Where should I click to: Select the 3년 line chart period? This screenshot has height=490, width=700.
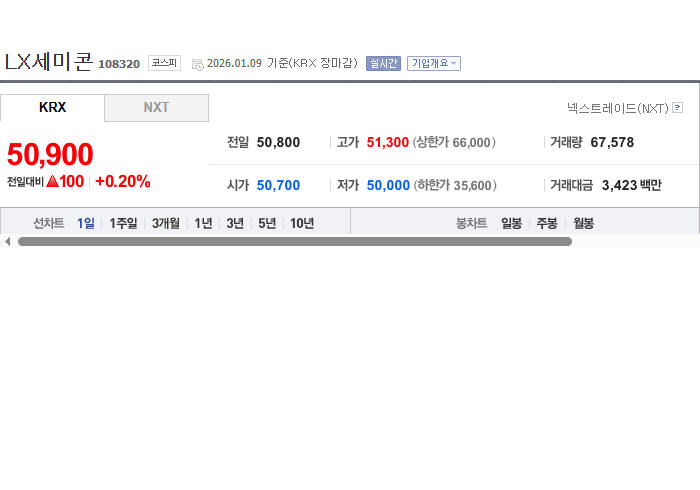tap(235, 223)
